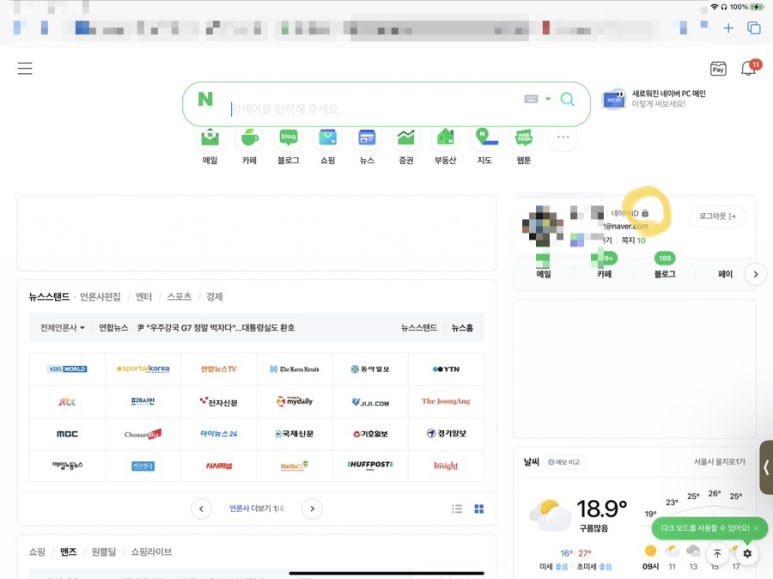Close the dark mode tooltip
Image resolution: width=773 pixels, height=579 pixels.
(x=756, y=528)
